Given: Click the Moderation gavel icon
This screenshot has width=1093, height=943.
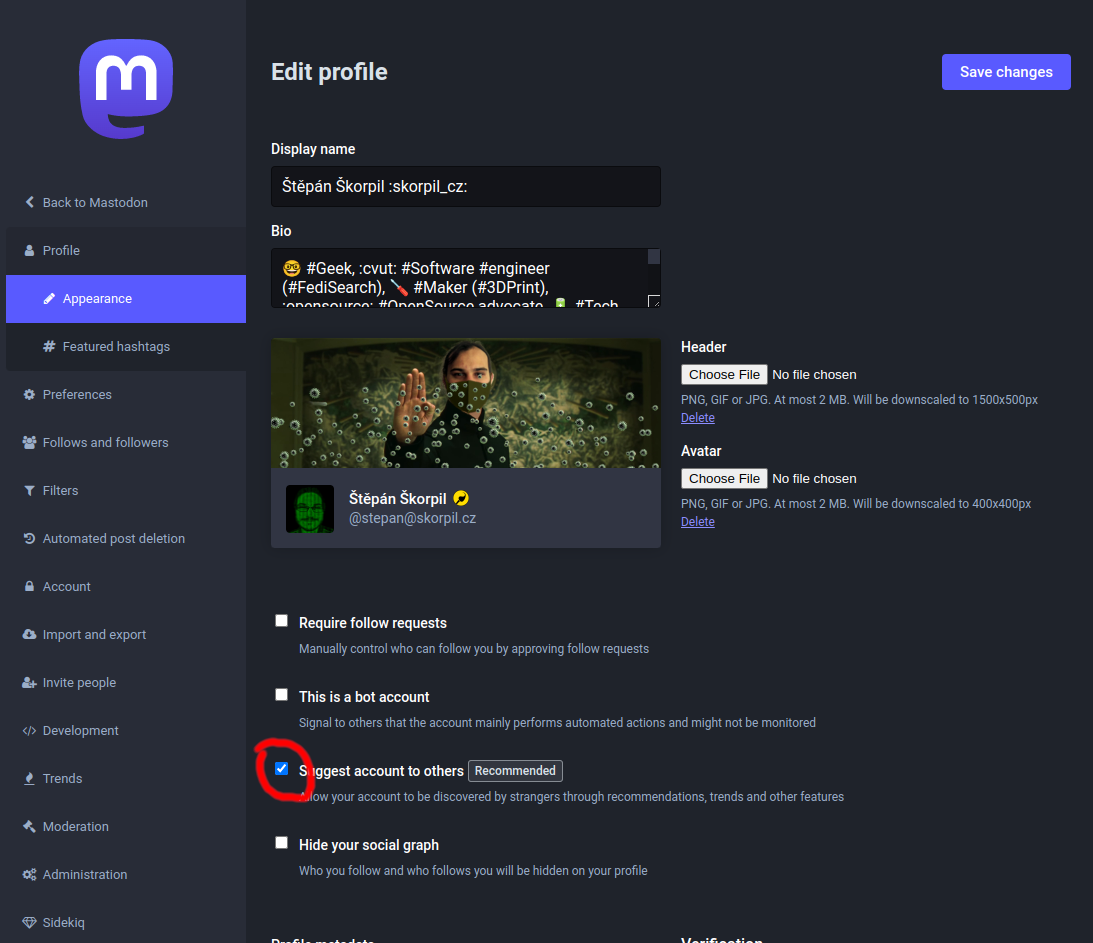Looking at the screenshot, I should pos(29,827).
